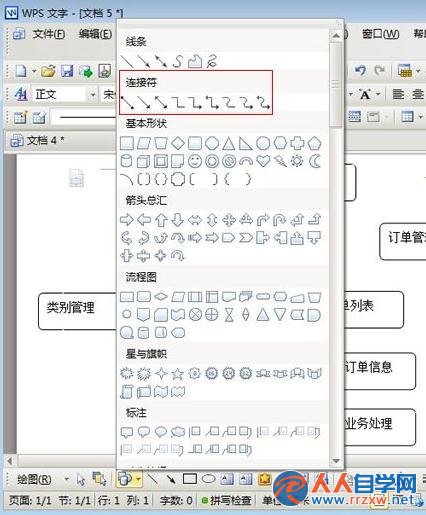This screenshot has height=515, width=426.
Task: Open the 窗口(W) menu
Action: click(x=380, y=34)
